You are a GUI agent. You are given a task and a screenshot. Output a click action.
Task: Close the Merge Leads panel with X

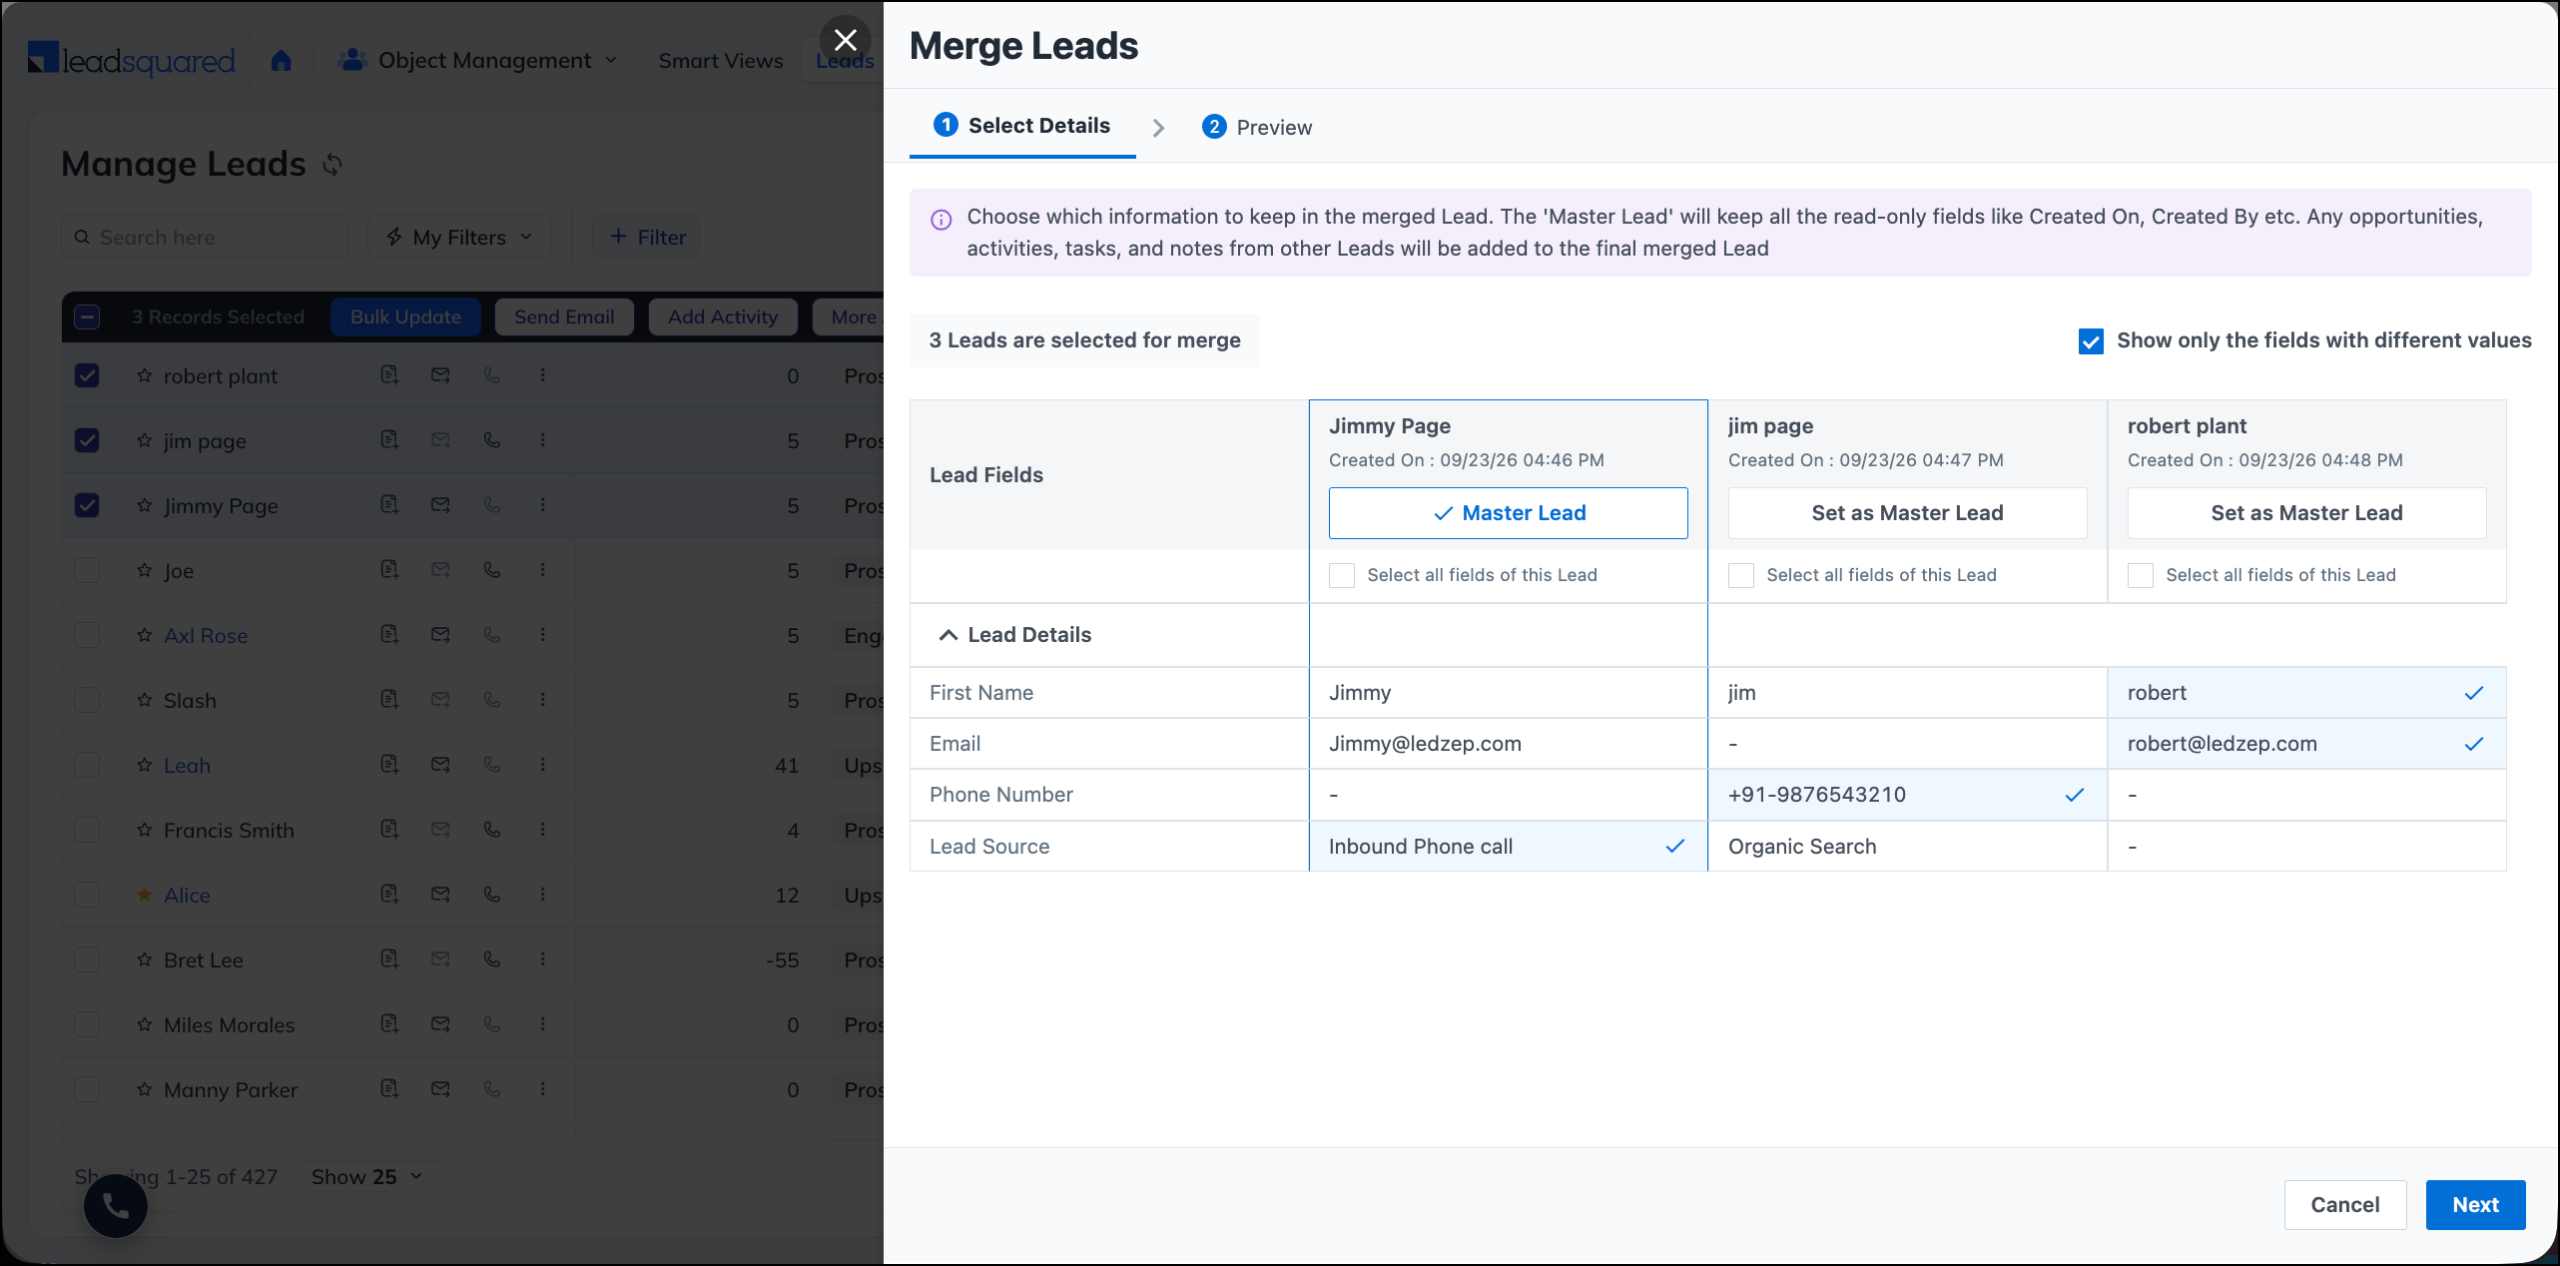[845, 40]
